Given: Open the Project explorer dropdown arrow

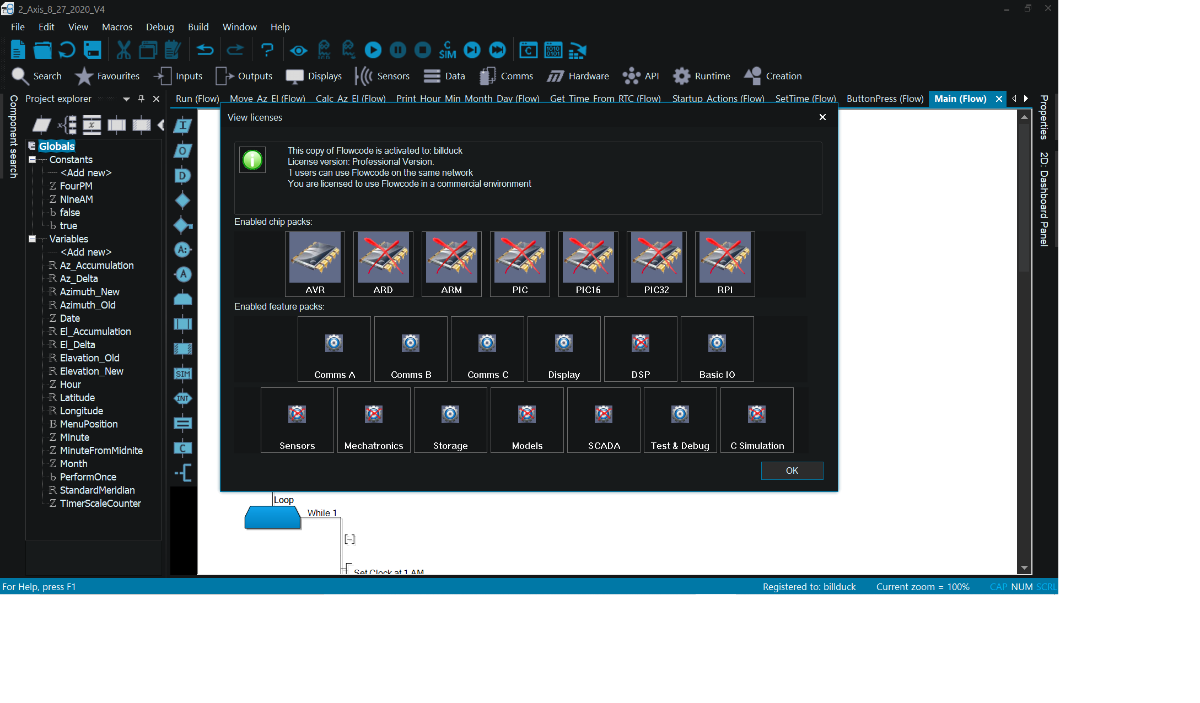Looking at the screenshot, I should [126, 99].
